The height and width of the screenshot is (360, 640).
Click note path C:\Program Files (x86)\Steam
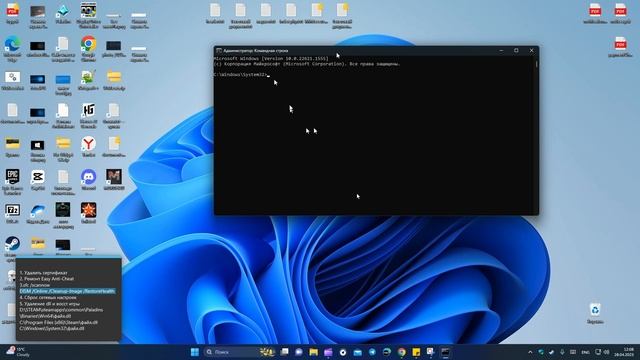[x=59, y=322]
